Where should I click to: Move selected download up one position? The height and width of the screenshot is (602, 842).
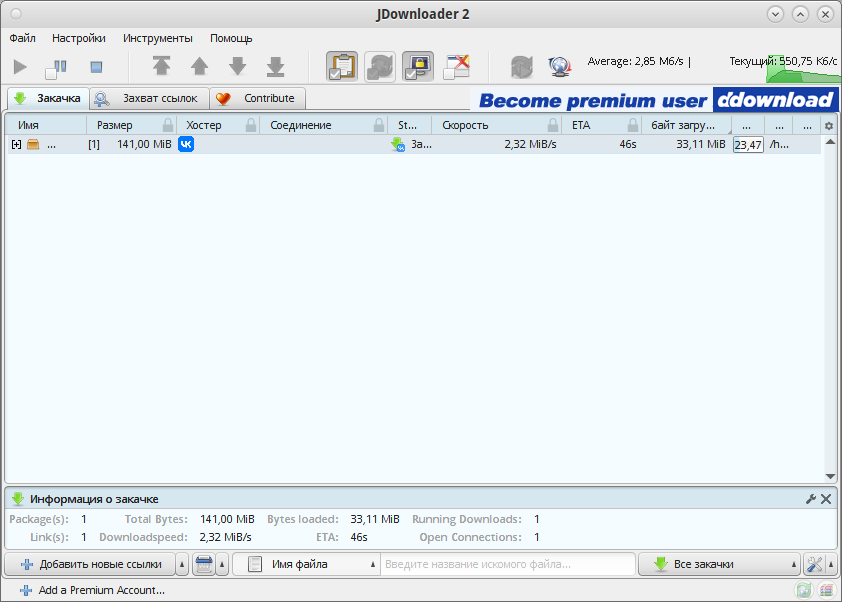(199, 66)
